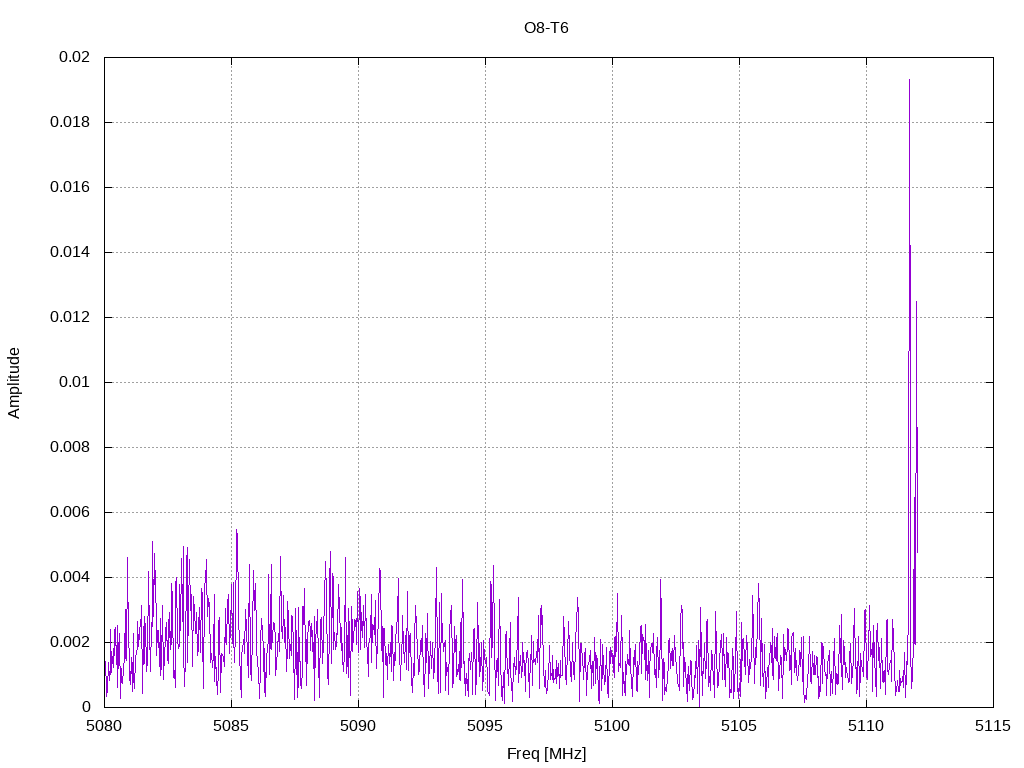Click the 0.006 y-axis tick label
This screenshot has height=768, width=1024.
pos(71,512)
